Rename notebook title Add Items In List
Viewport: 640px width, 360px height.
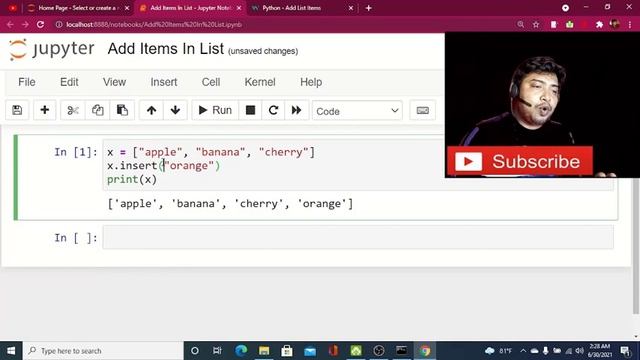[x=166, y=49]
